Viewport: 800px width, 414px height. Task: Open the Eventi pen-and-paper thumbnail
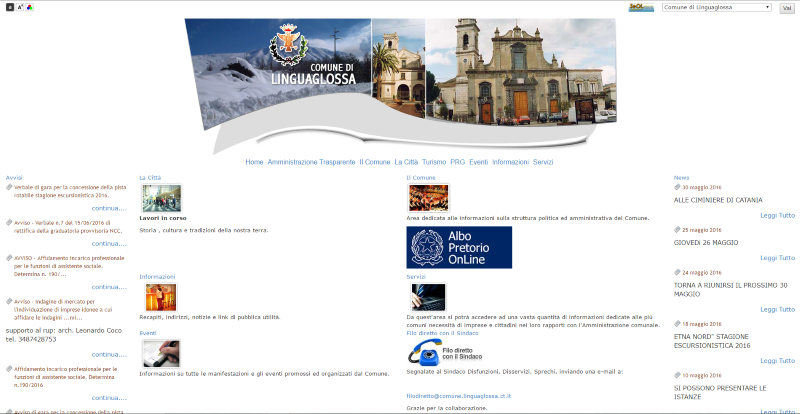[161, 354]
